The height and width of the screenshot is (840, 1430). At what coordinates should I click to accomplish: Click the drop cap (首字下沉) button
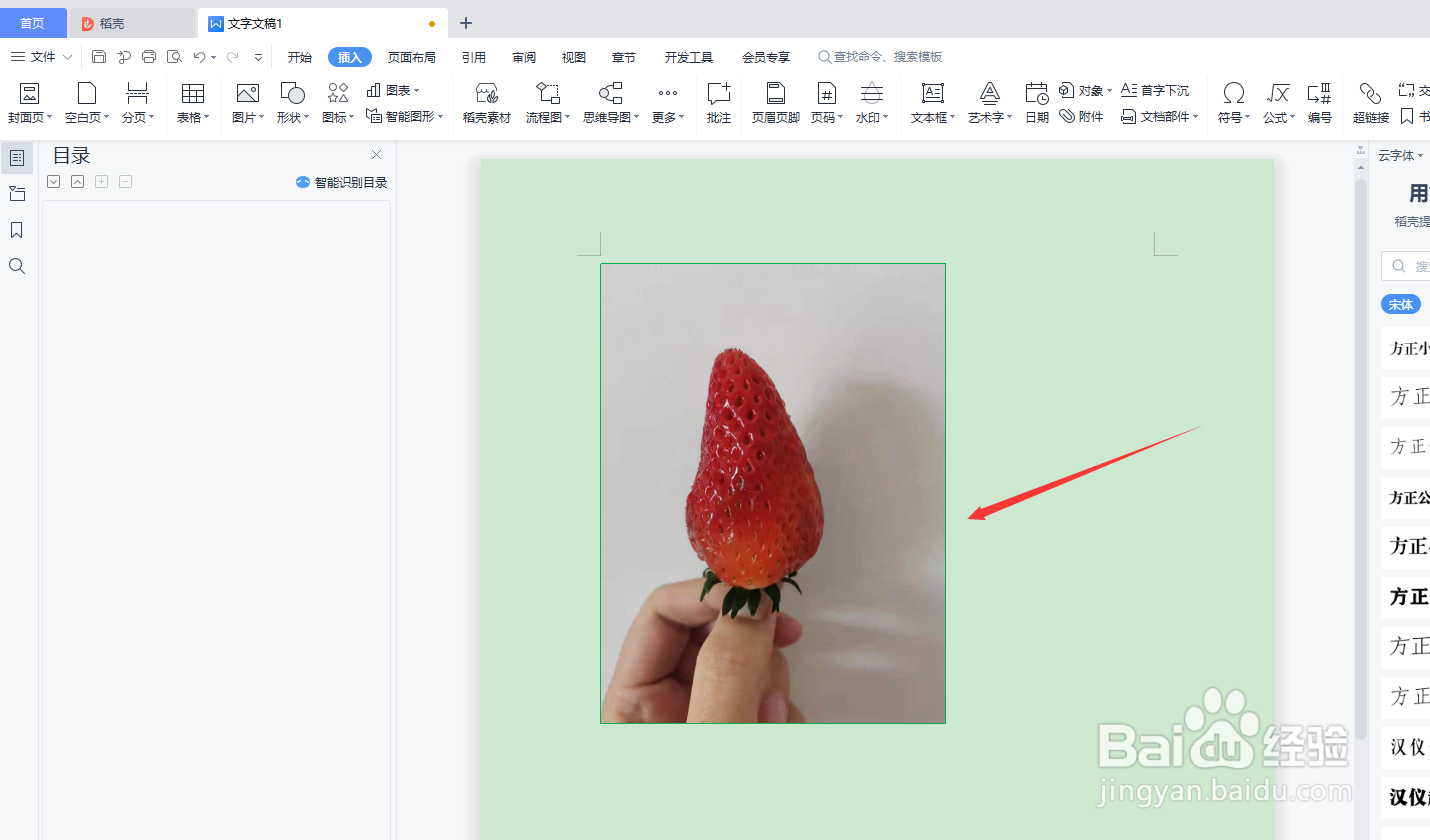1155,91
